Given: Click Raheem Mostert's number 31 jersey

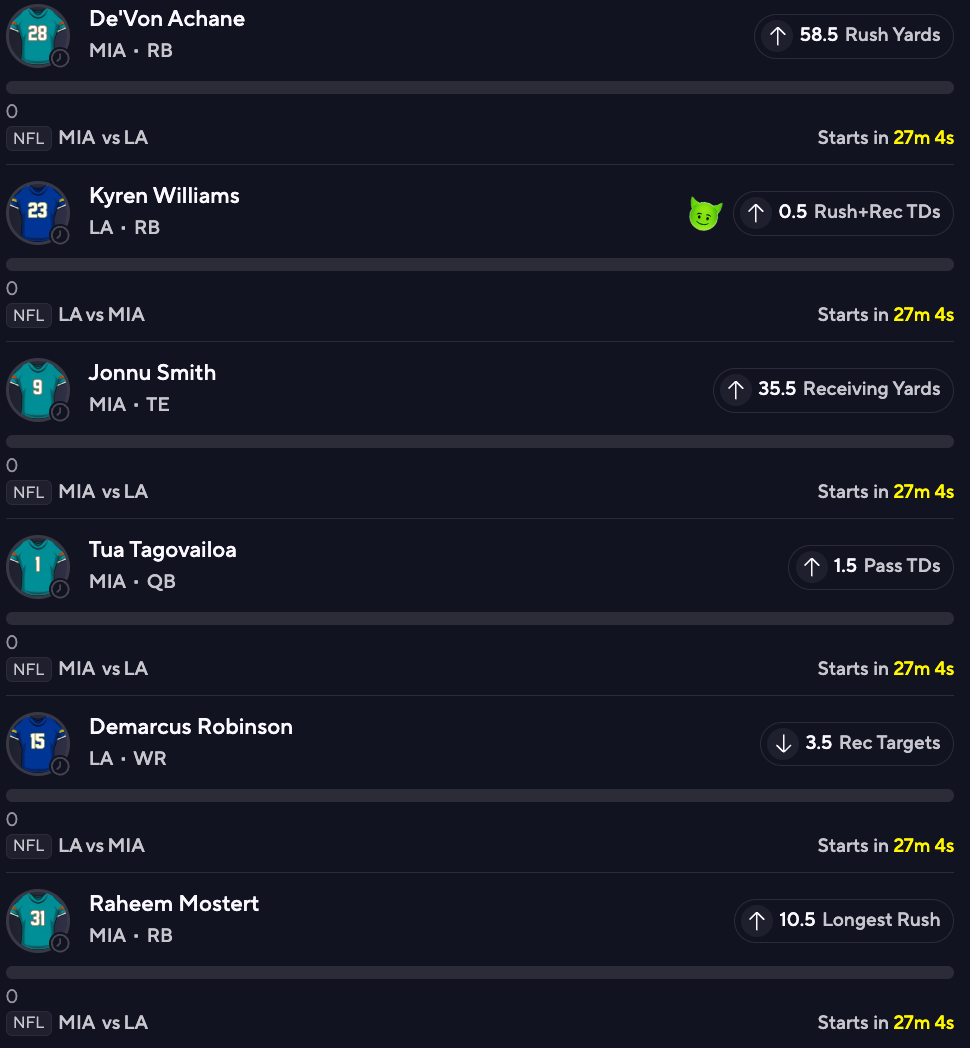Looking at the screenshot, I should pyautogui.click(x=37, y=920).
